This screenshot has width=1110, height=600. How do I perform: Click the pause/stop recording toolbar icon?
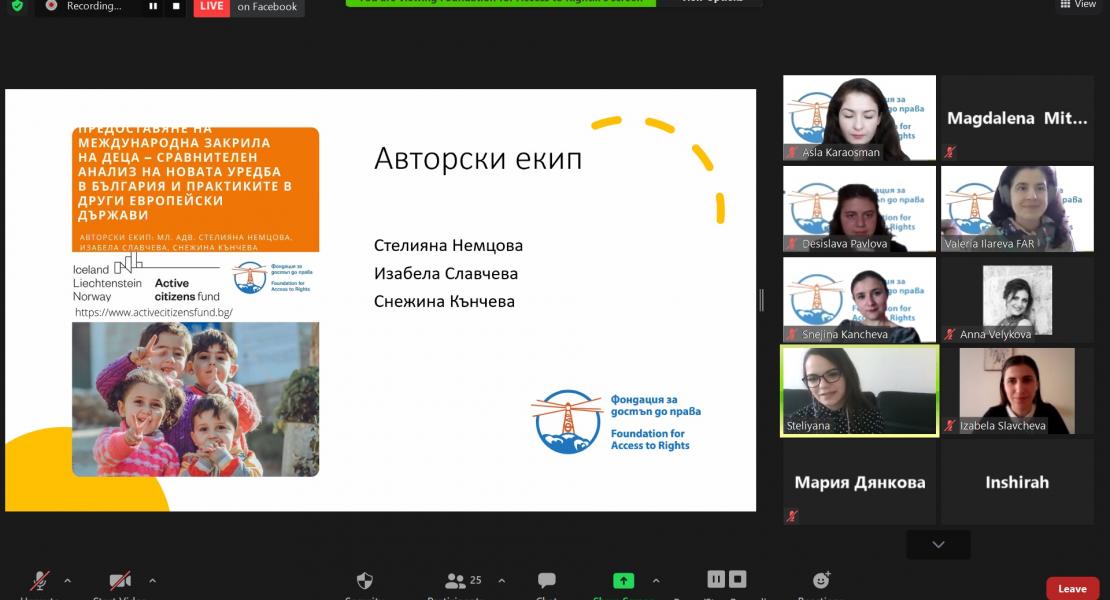pyautogui.click(x=726, y=579)
